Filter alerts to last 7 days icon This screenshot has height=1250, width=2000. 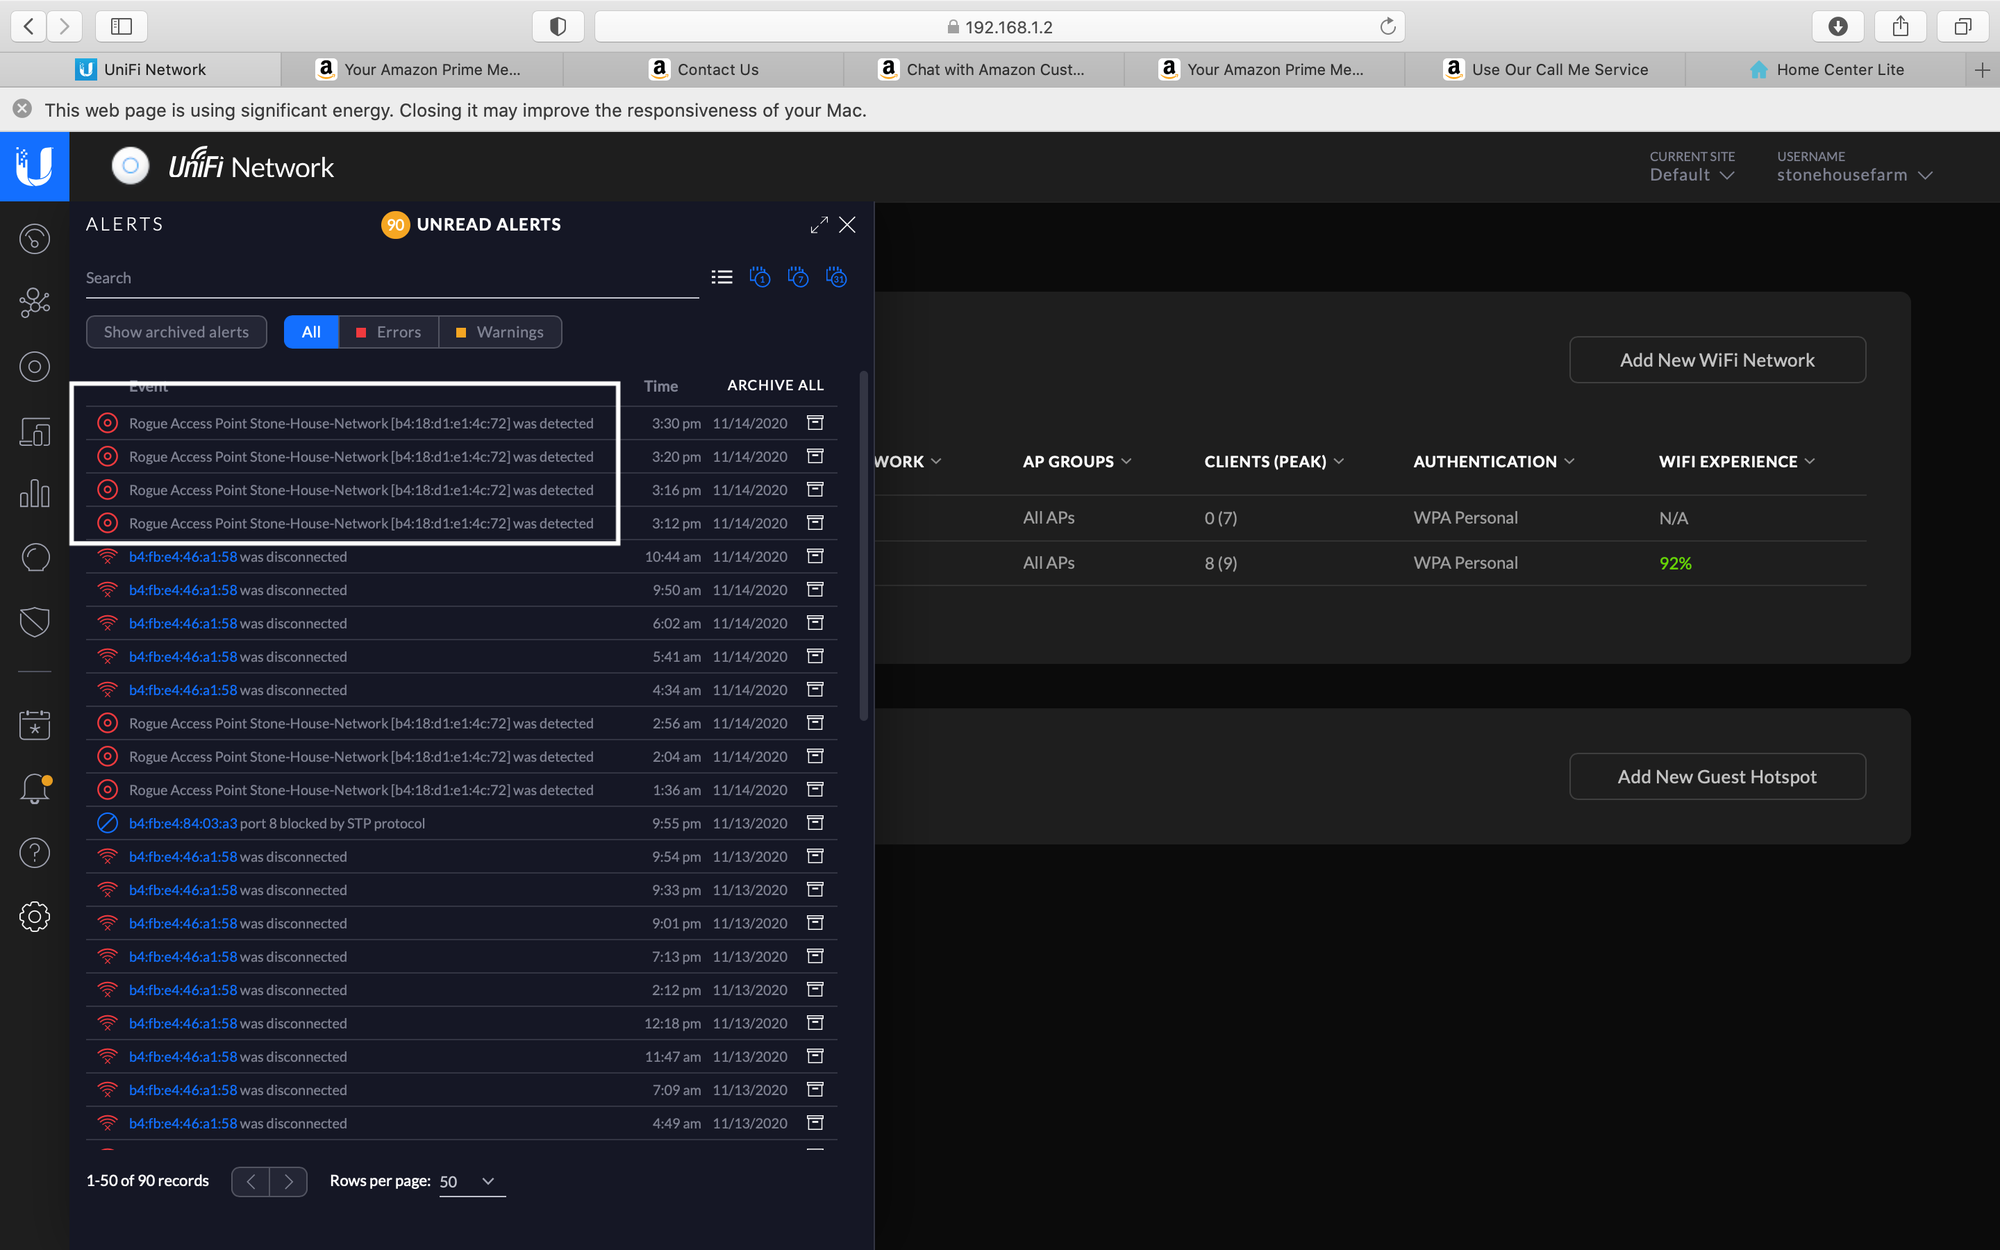click(798, 277)
